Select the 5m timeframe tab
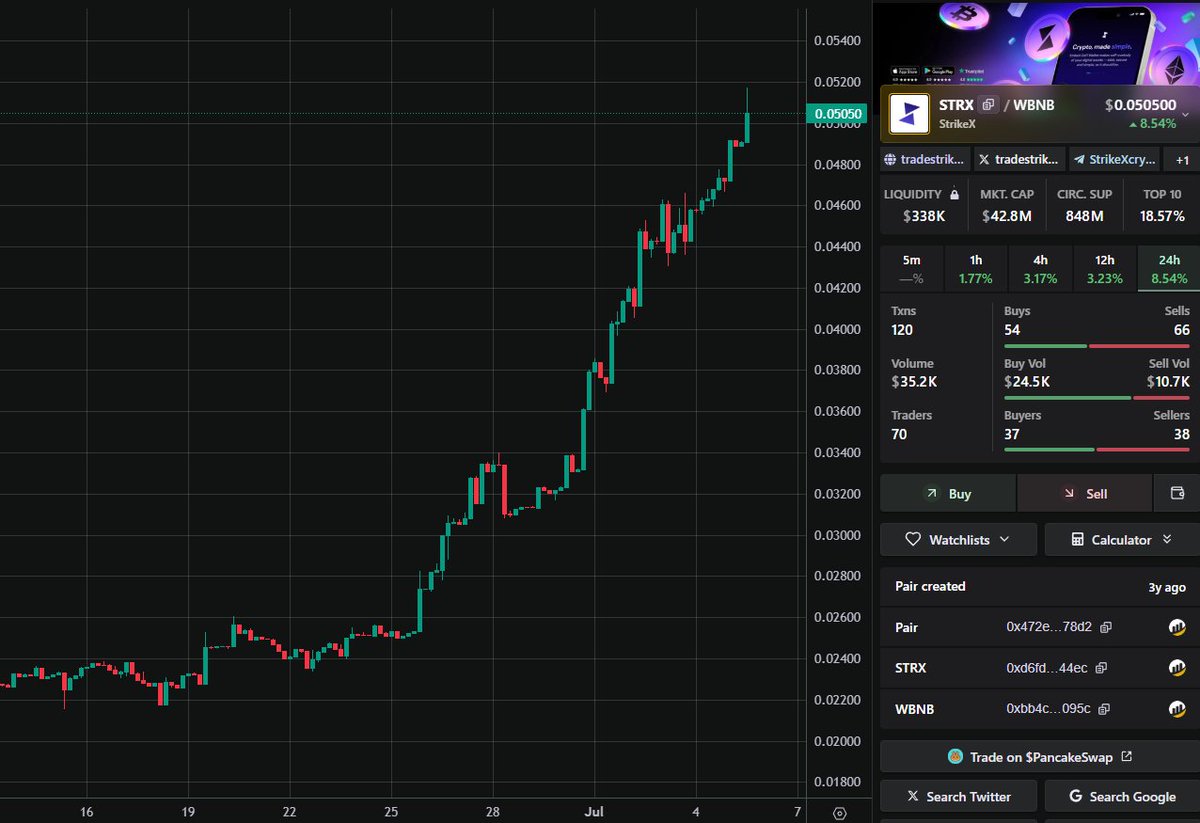The width and height of the screenshot is (1200, 823). pos(912,269)
